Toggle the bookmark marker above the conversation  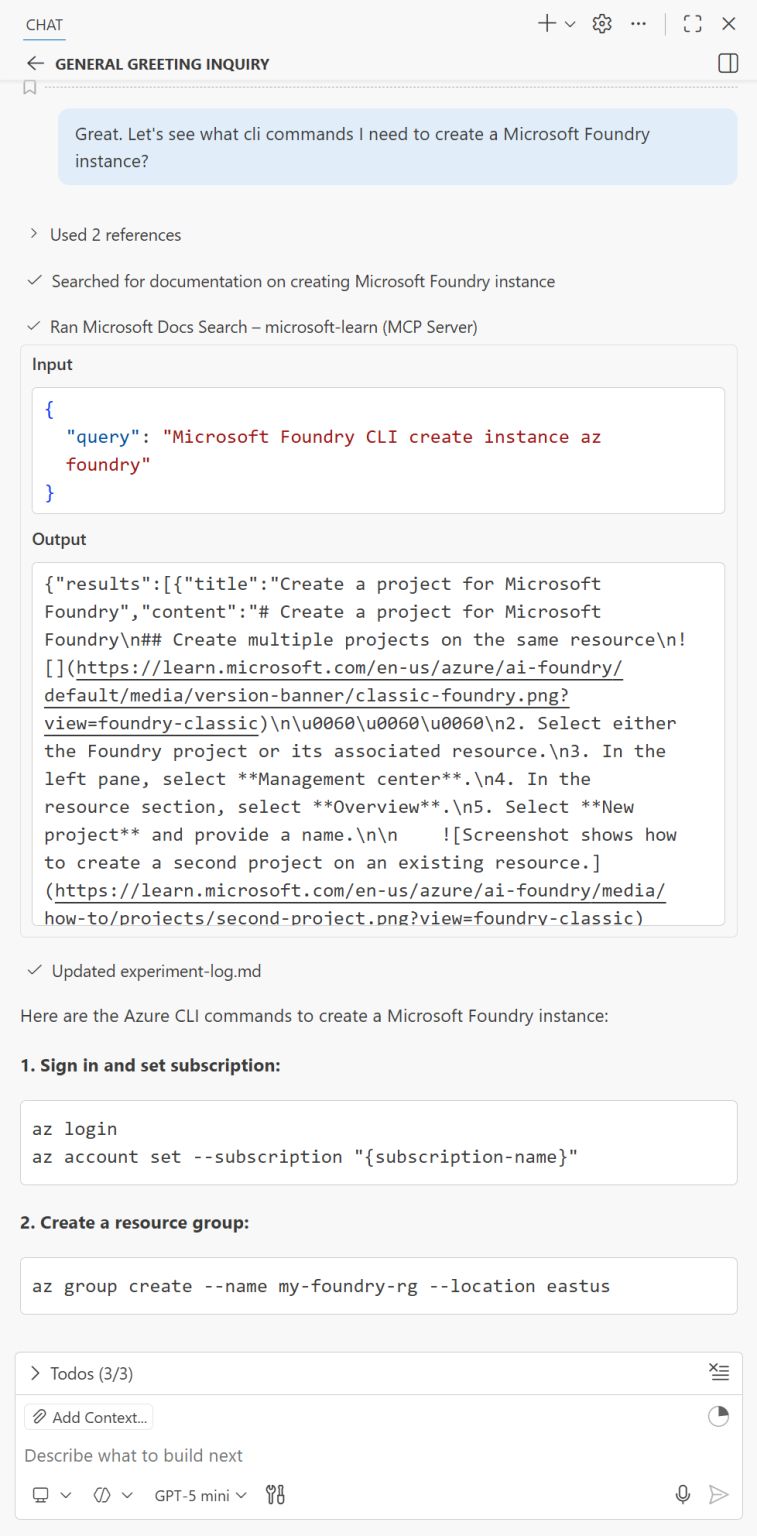[28, 87]
